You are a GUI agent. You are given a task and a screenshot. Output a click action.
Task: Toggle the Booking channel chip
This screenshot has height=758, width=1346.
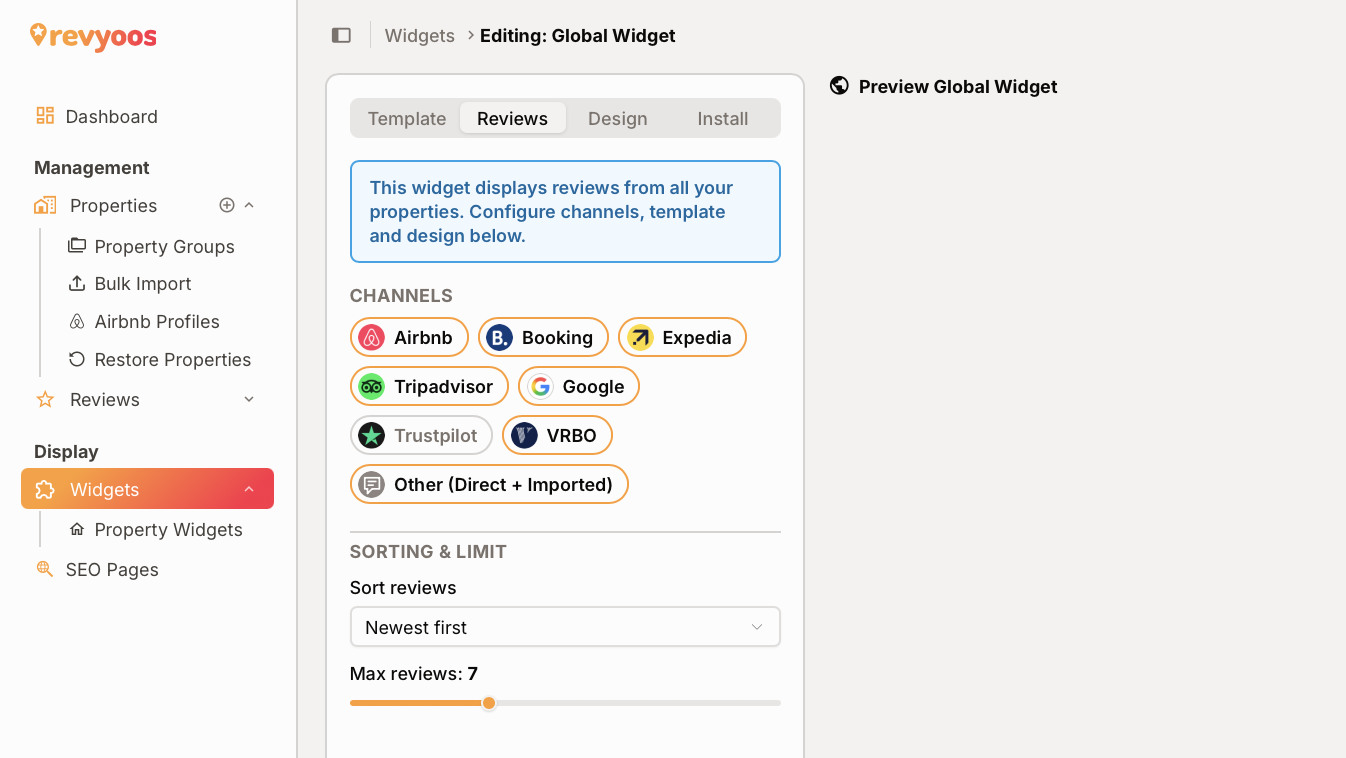(543, 337)
